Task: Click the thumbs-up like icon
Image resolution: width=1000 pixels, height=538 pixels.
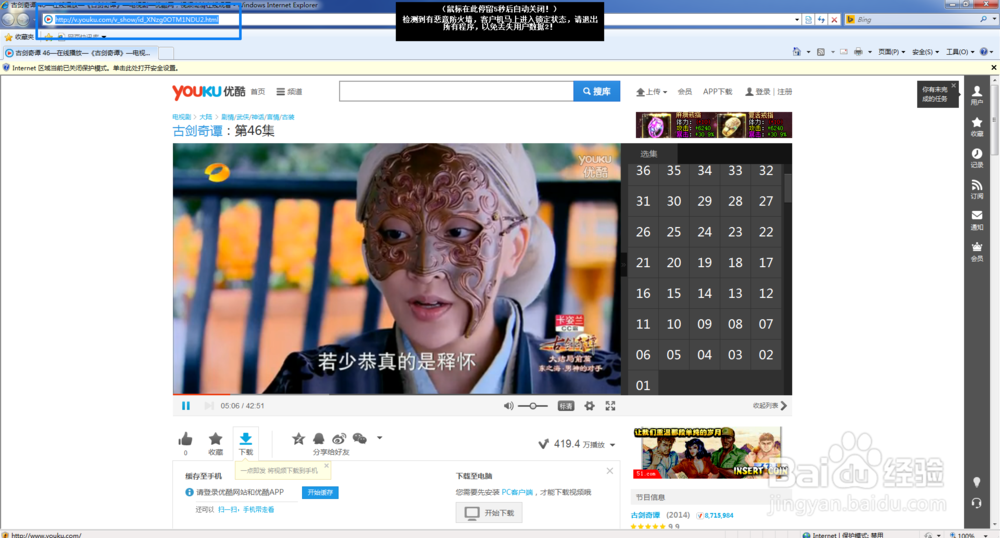Action: pyautogui.click(x=186, y=439)
